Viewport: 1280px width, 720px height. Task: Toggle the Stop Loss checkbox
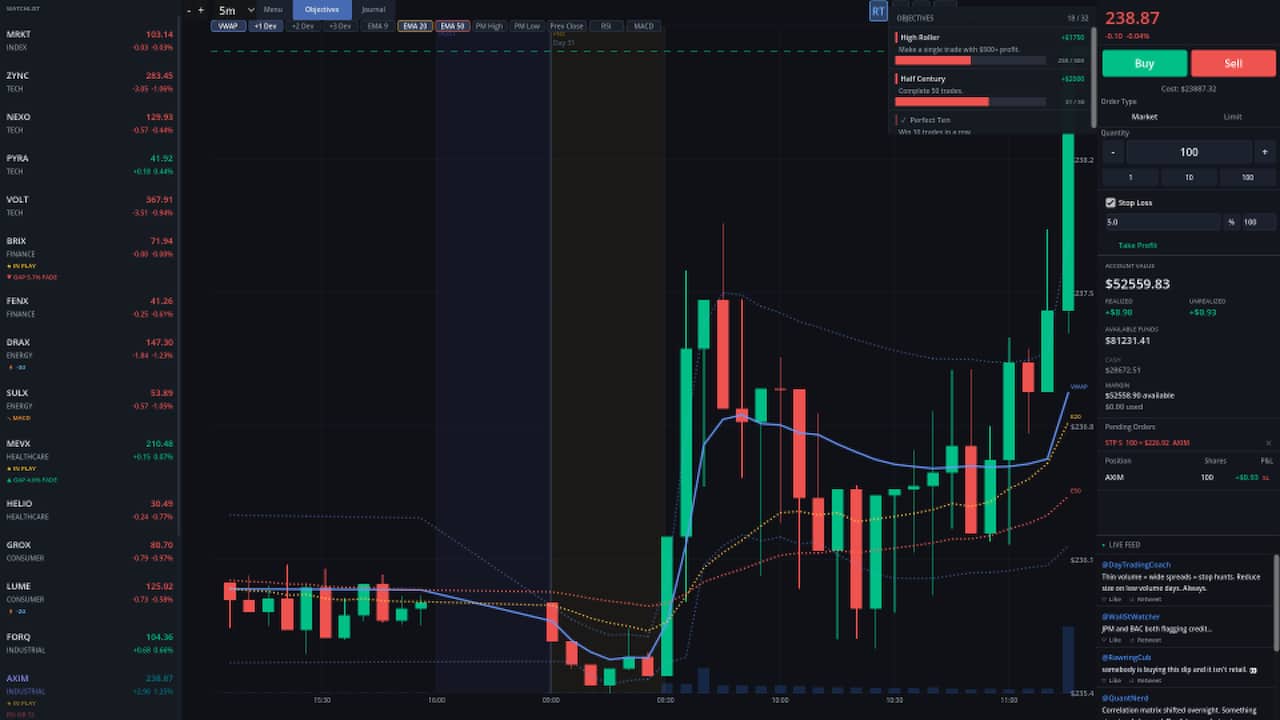(1110, 203)
